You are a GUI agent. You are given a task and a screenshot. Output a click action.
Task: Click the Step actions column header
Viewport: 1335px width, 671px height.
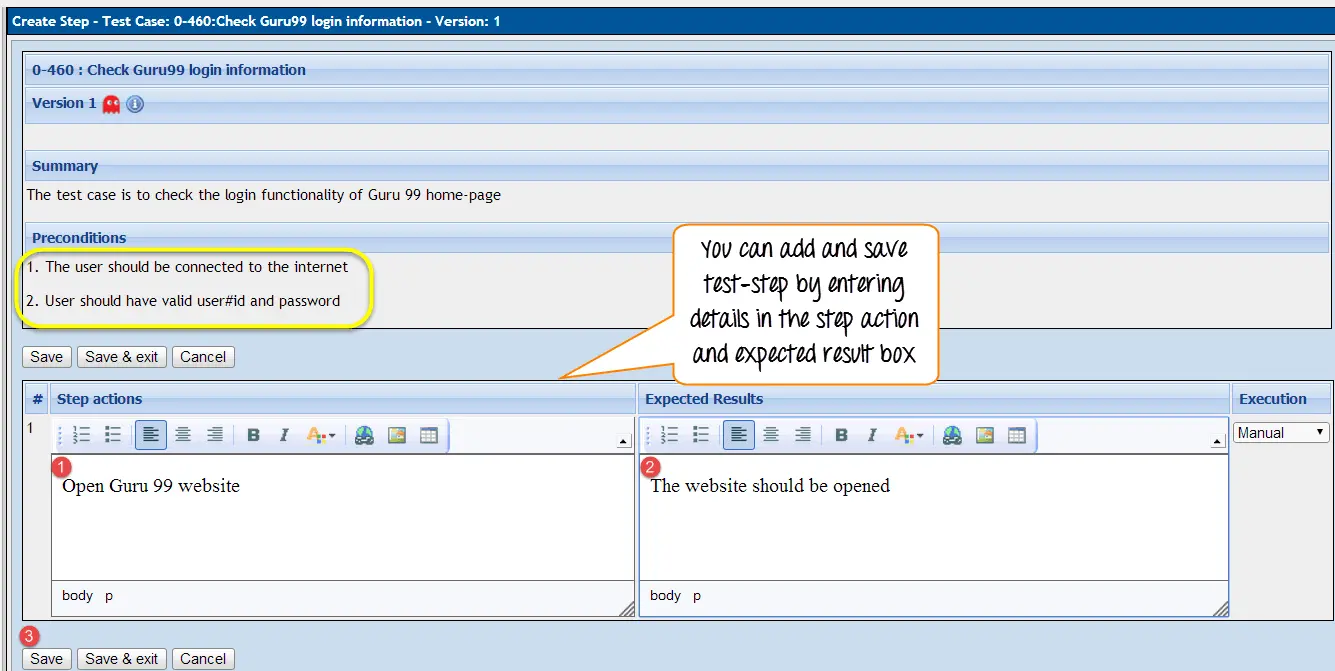click(x=343, y=399)
